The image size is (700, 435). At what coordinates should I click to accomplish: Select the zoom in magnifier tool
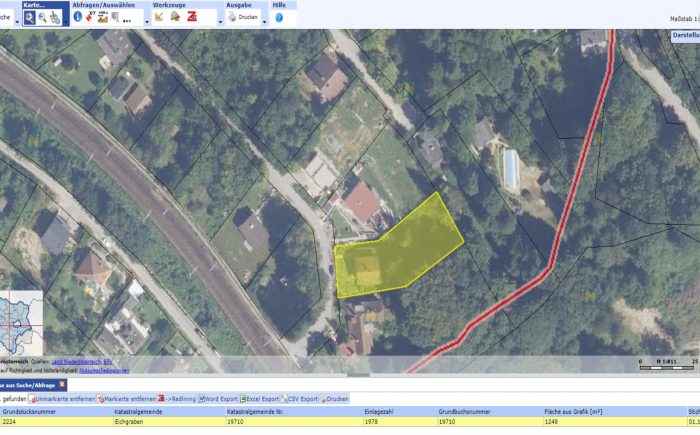click(x=29, y=18)
